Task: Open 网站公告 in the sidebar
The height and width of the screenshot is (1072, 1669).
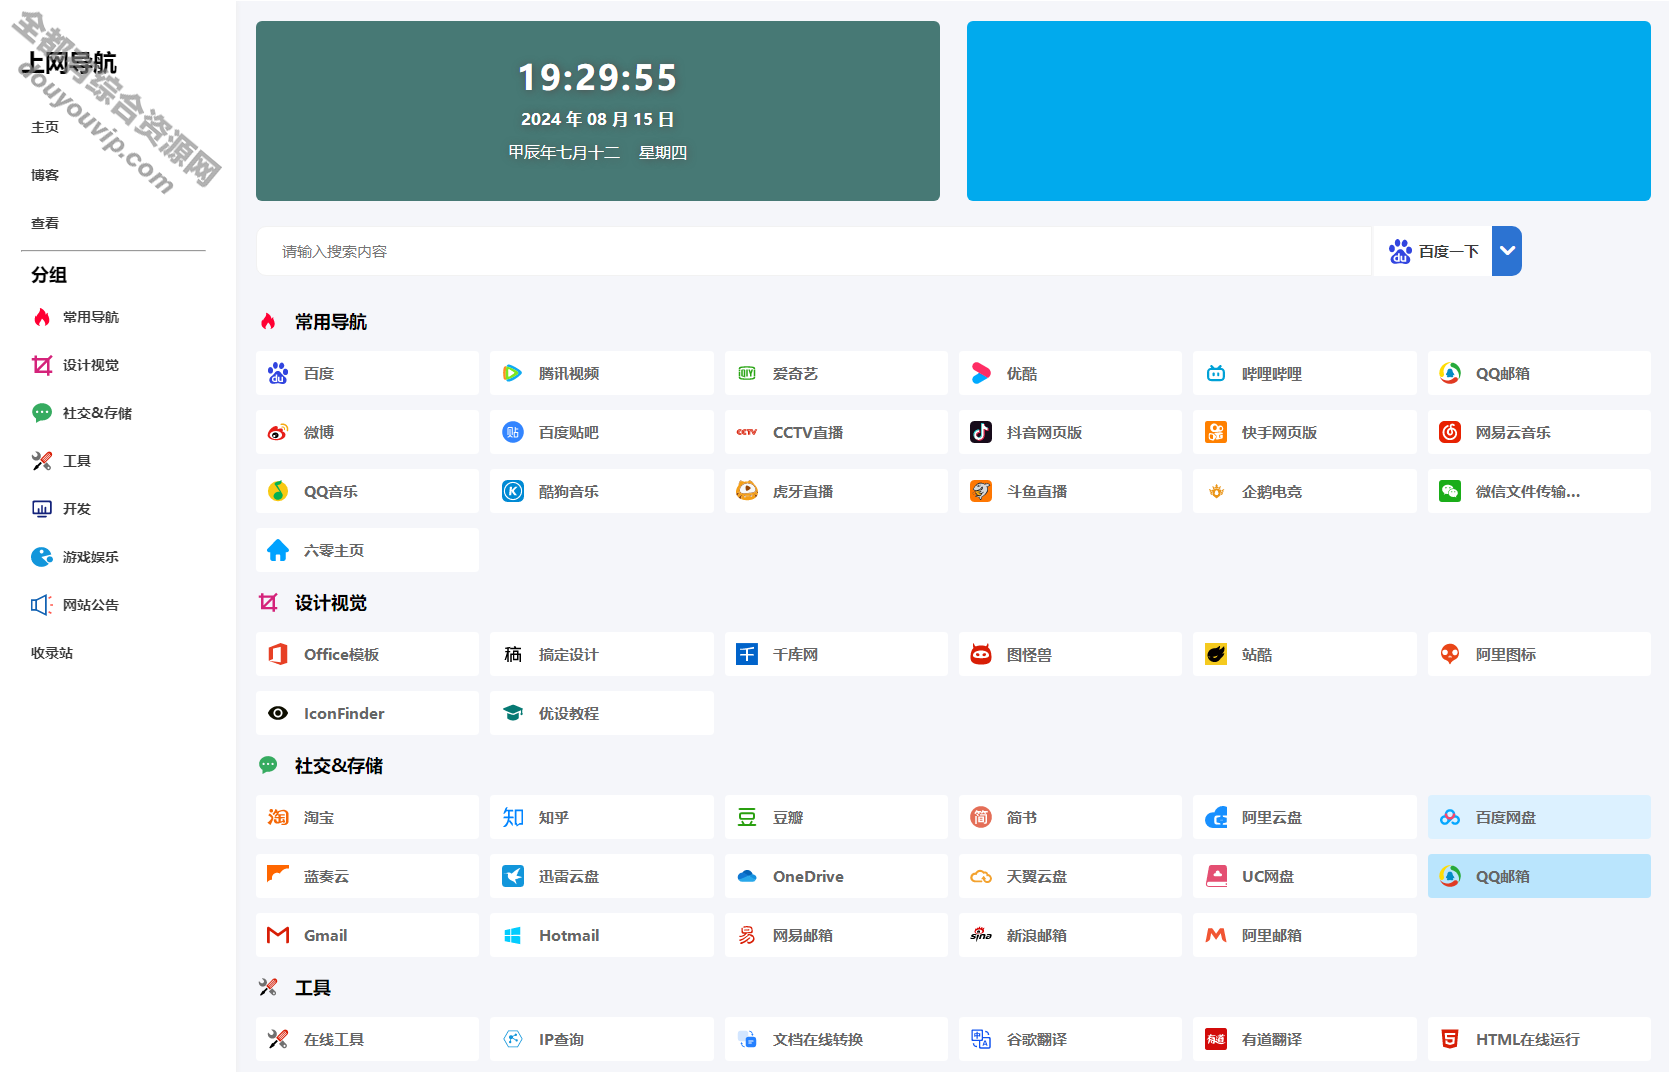Action: tap(90, 605)
